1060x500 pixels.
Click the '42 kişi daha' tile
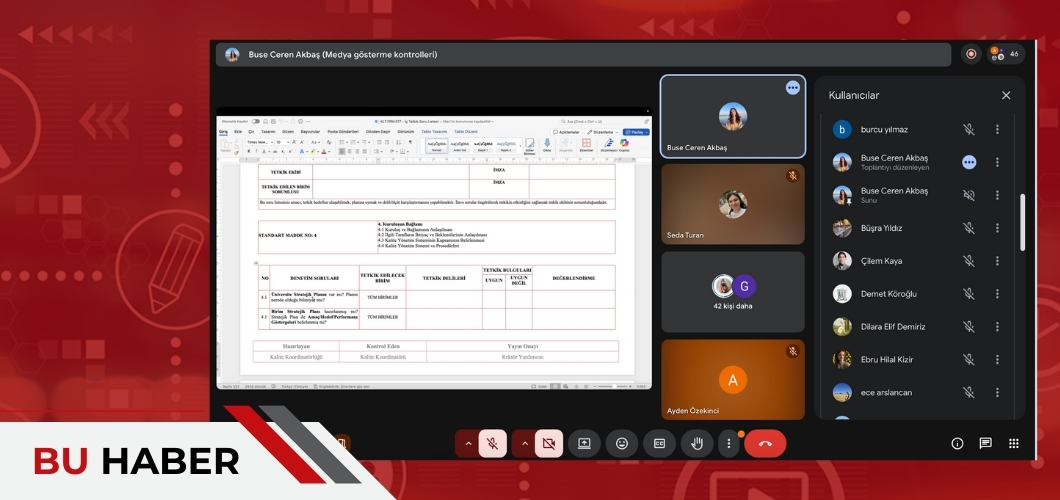733,291
